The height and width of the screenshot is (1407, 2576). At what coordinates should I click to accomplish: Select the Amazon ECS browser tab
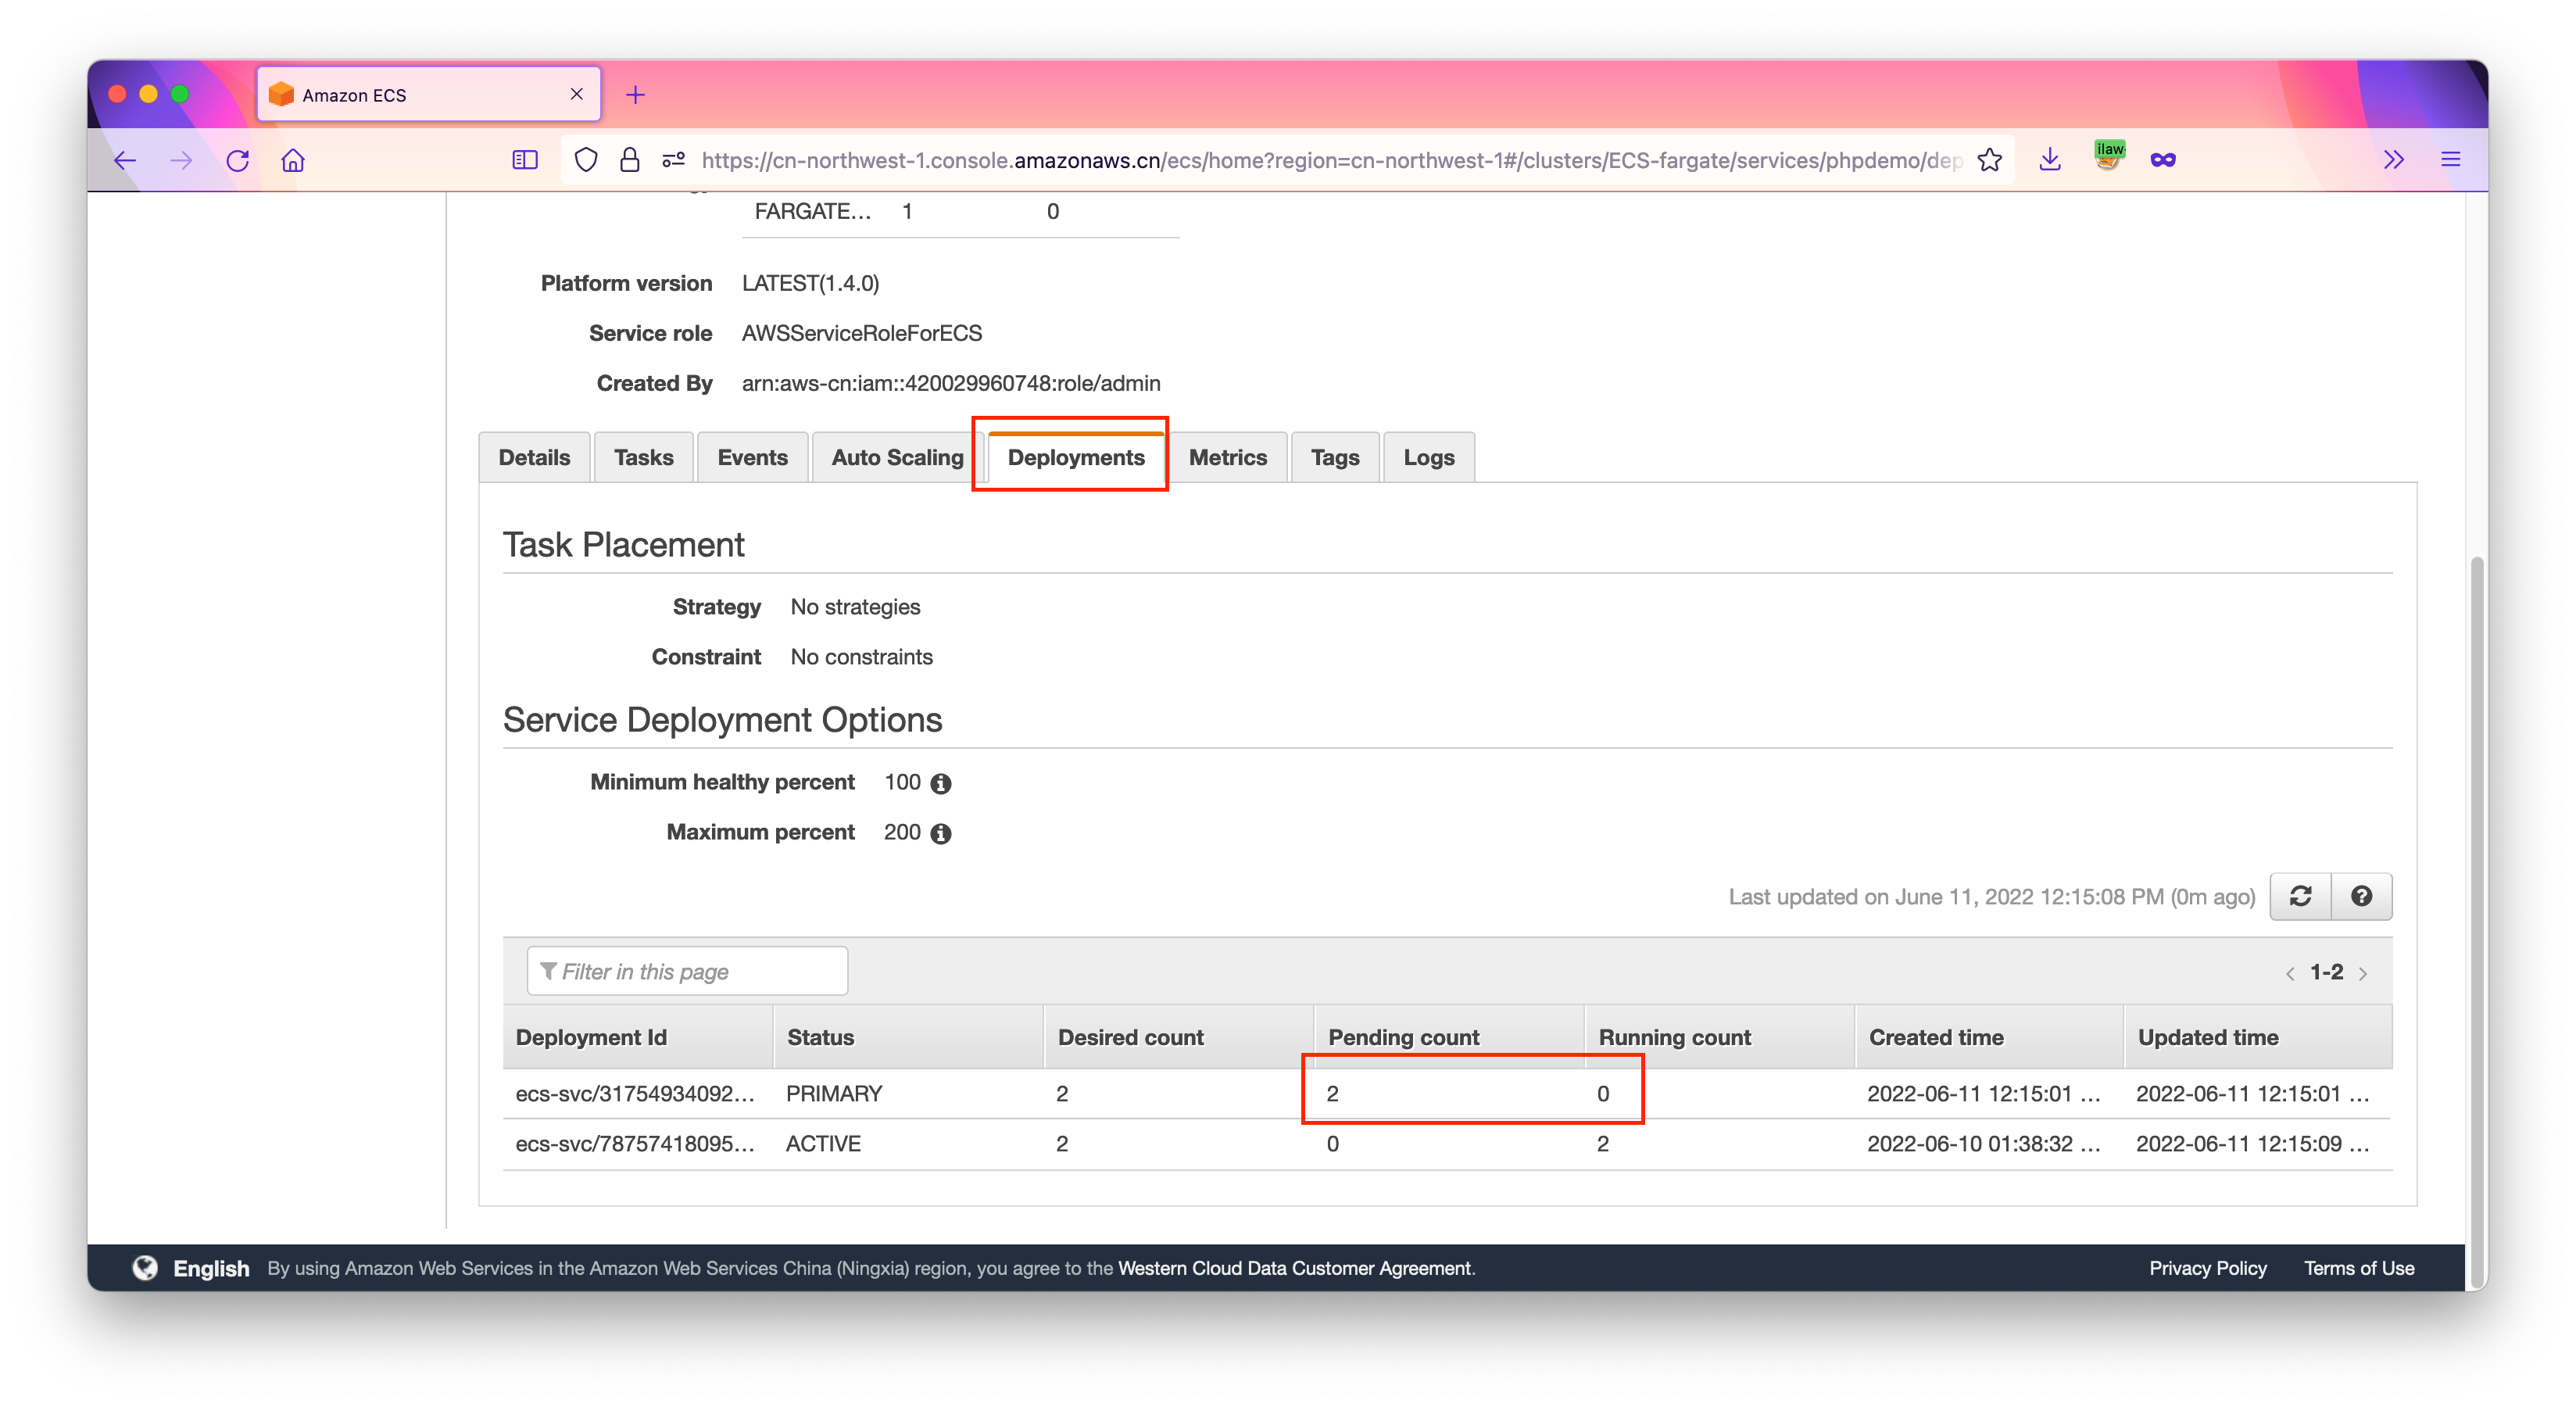tap(428, 94)
